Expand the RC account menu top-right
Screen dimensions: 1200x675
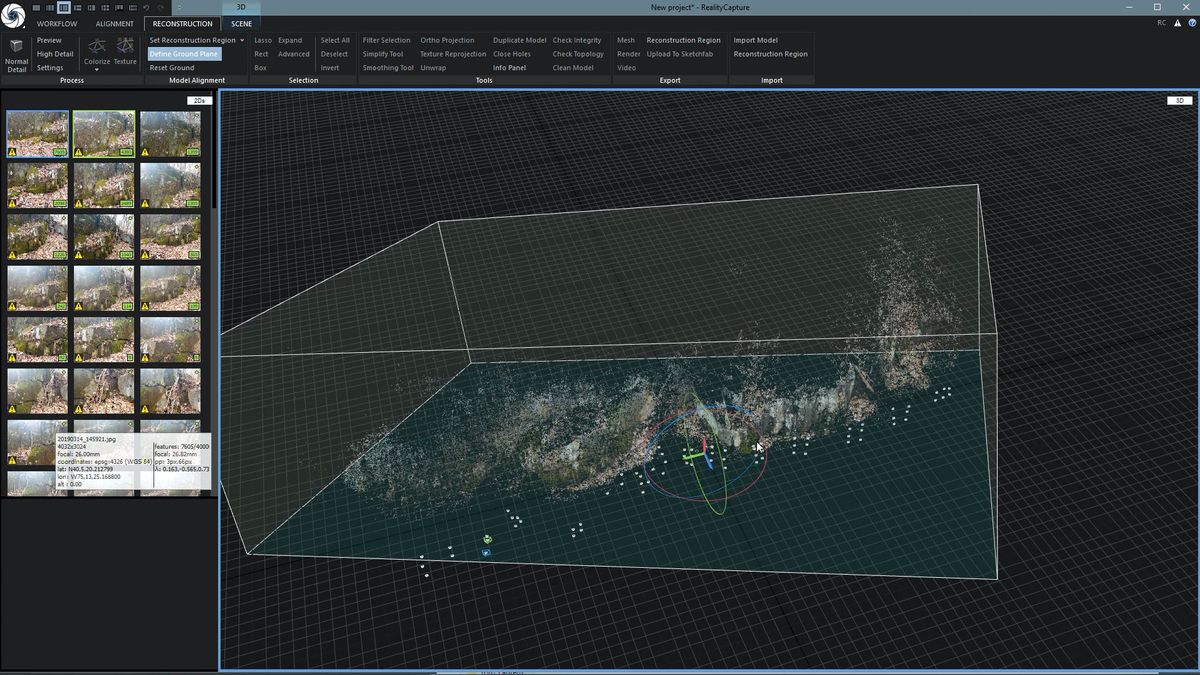(1160, 22)
